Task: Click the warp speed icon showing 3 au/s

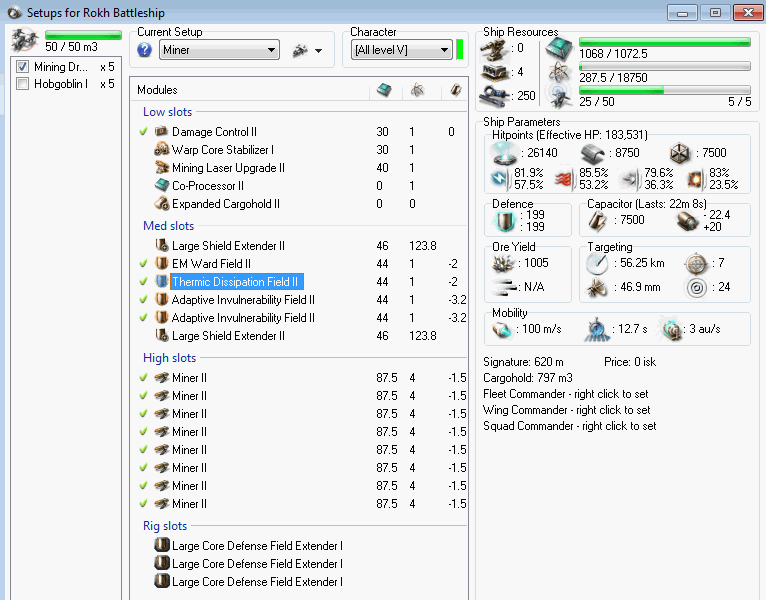Action: coord(672,329)
